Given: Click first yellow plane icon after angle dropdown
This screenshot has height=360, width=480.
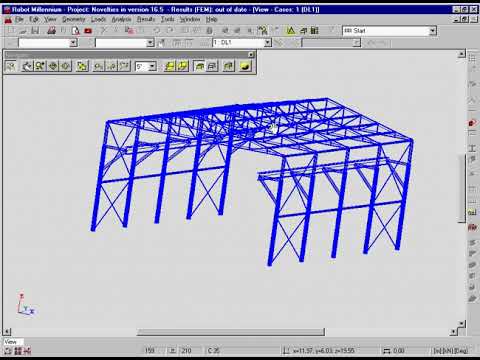Looking at the screenshot, I should pyautogui.click(x=169, y=66).
